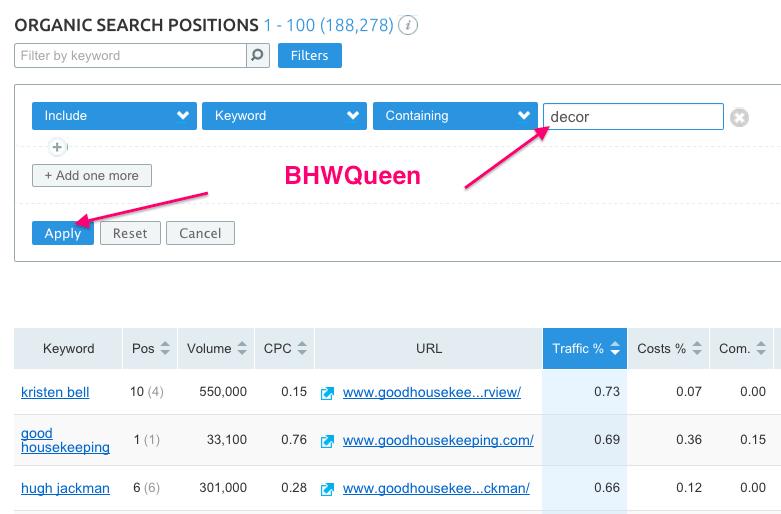Click the magnifier search icon
Image resolution: width=781 pixels, height=514 pixels.
(x=258, y=55)
